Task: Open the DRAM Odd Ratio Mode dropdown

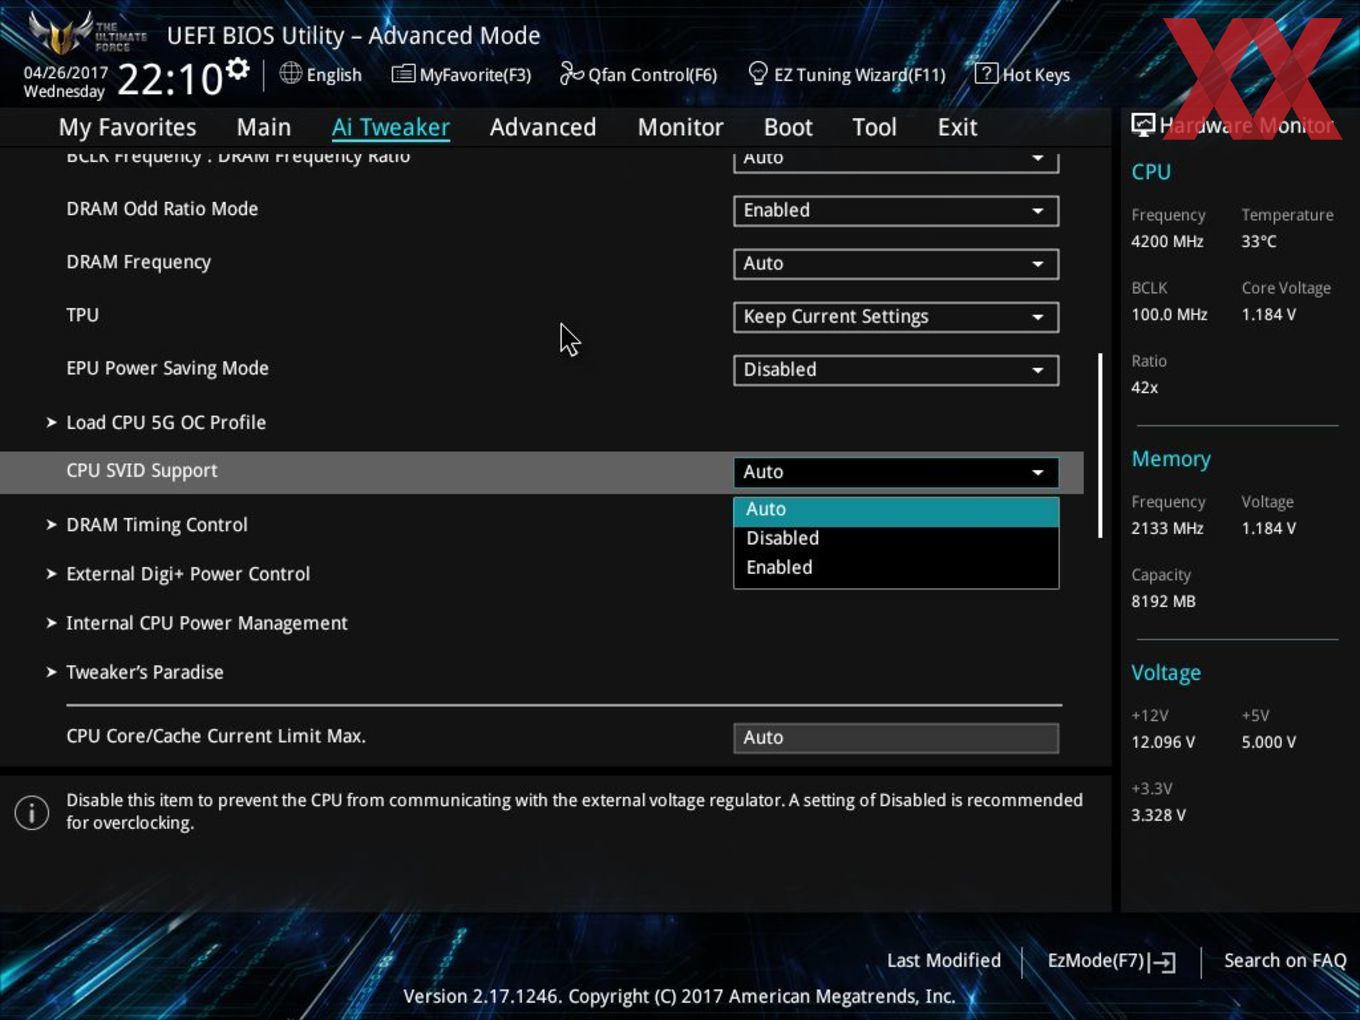Action: pyautogui.click(x=896, y=211)
